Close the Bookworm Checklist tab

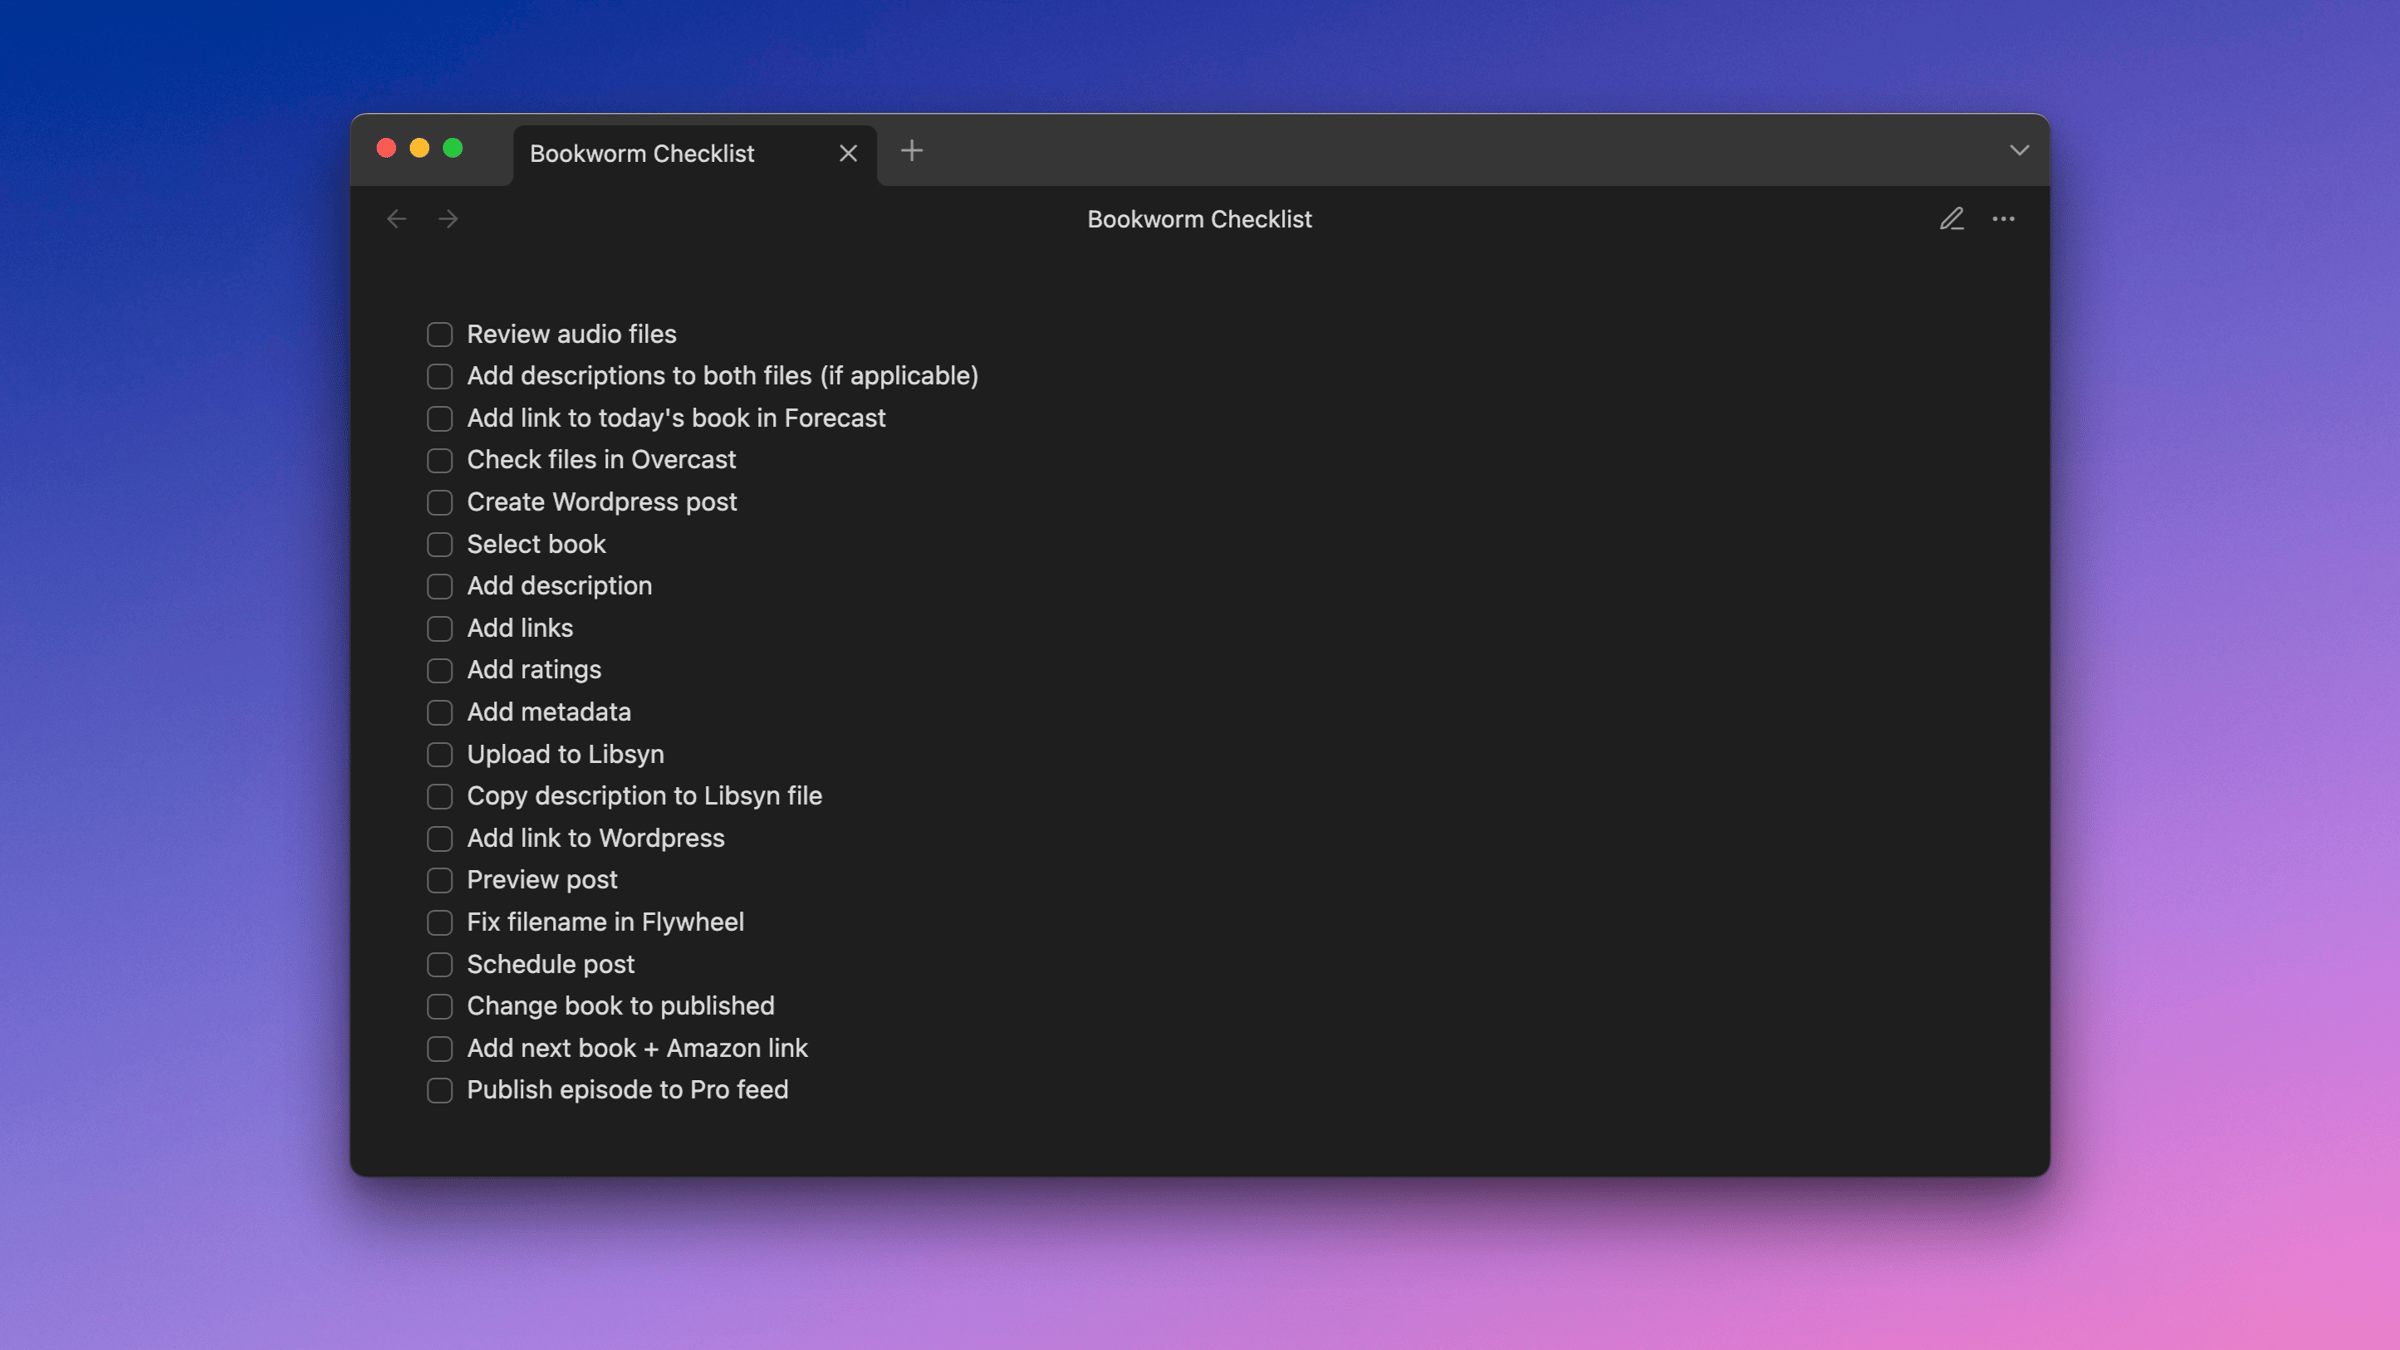click(848, 153)
